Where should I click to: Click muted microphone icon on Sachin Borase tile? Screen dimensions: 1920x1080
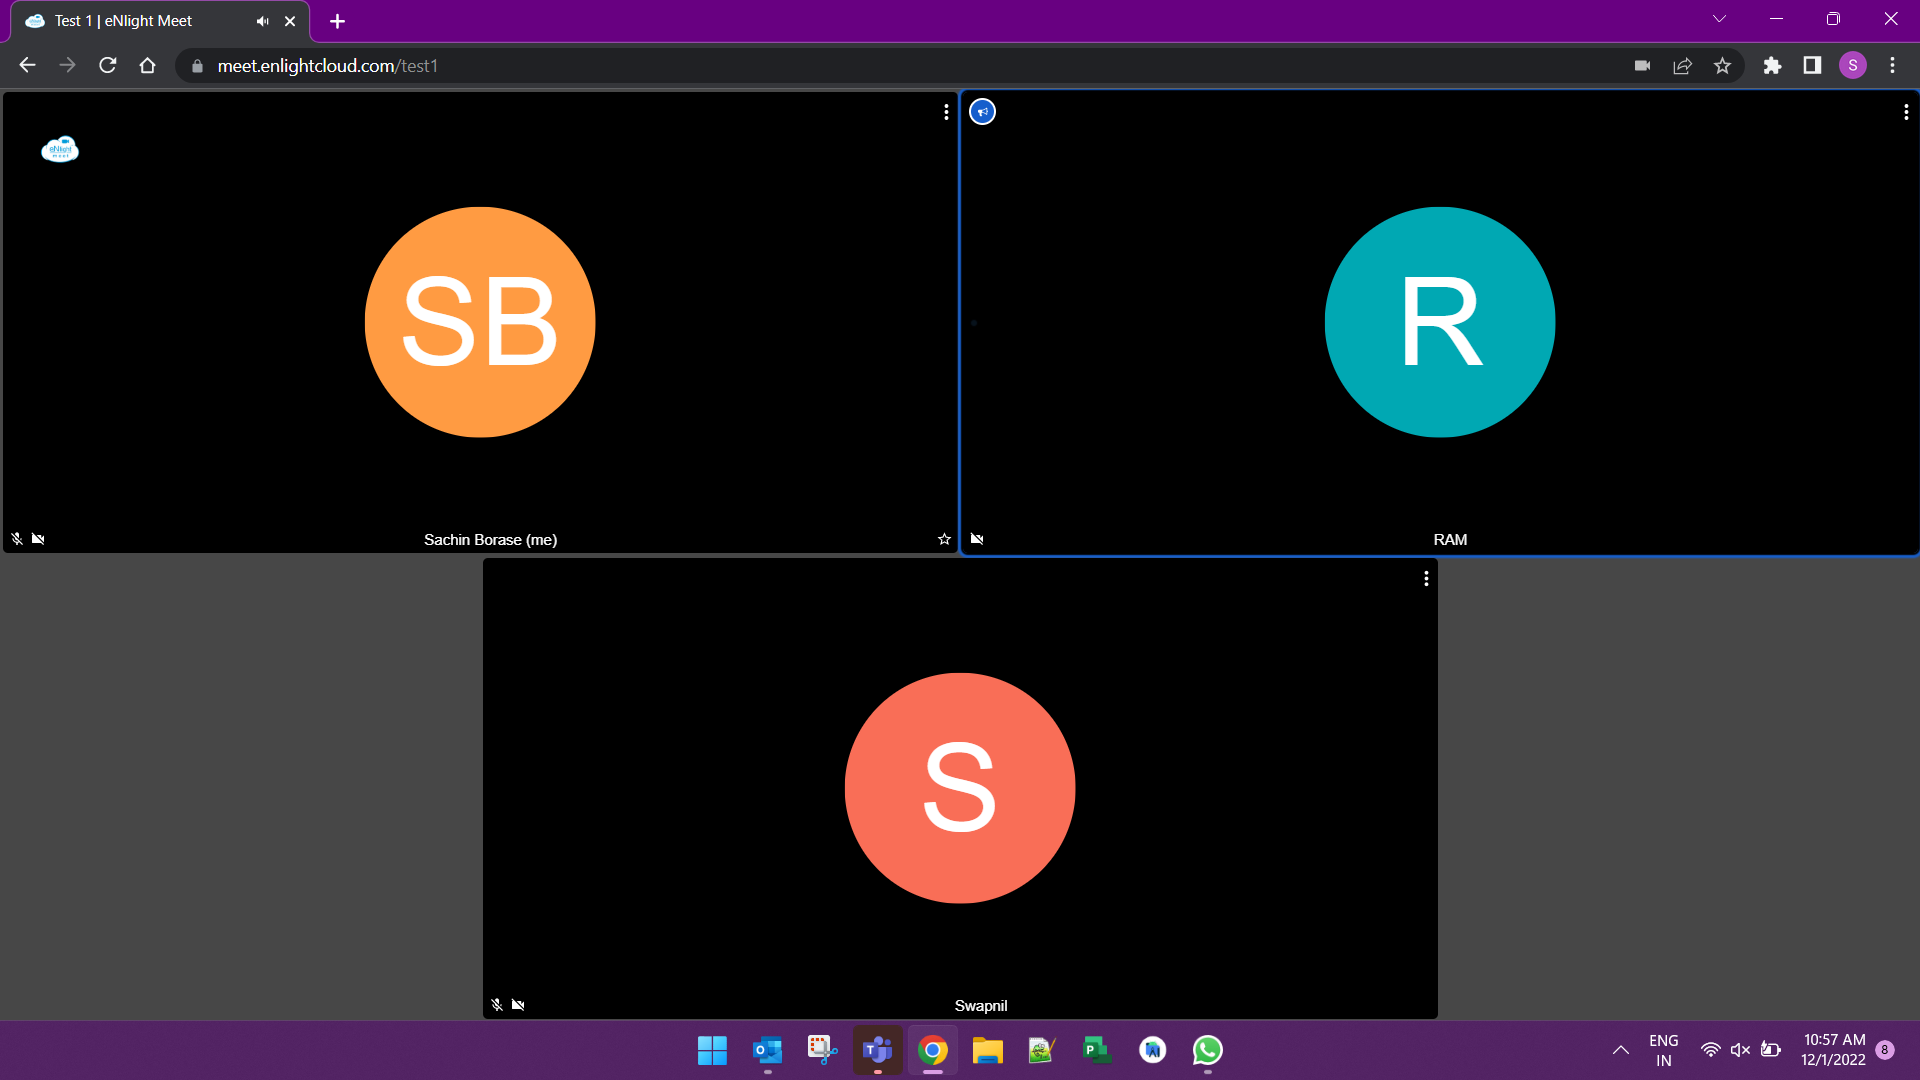pos(17,539)
